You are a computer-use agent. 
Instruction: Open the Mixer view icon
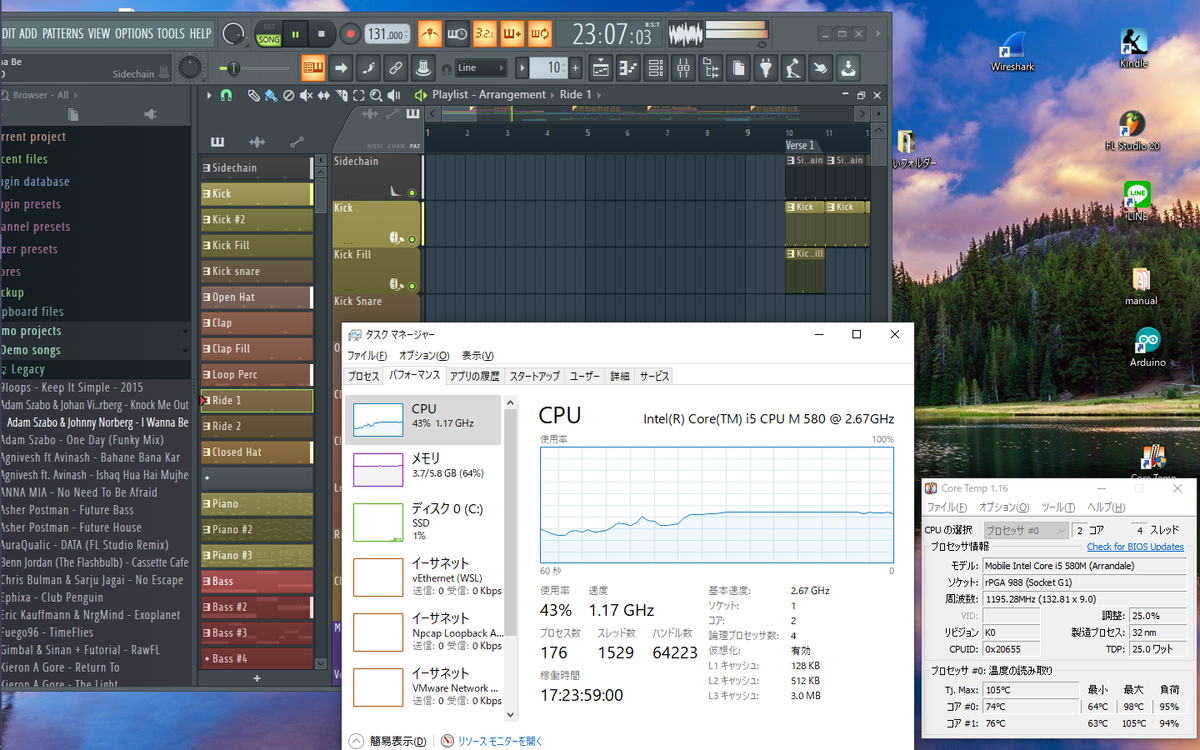point(684,68)
